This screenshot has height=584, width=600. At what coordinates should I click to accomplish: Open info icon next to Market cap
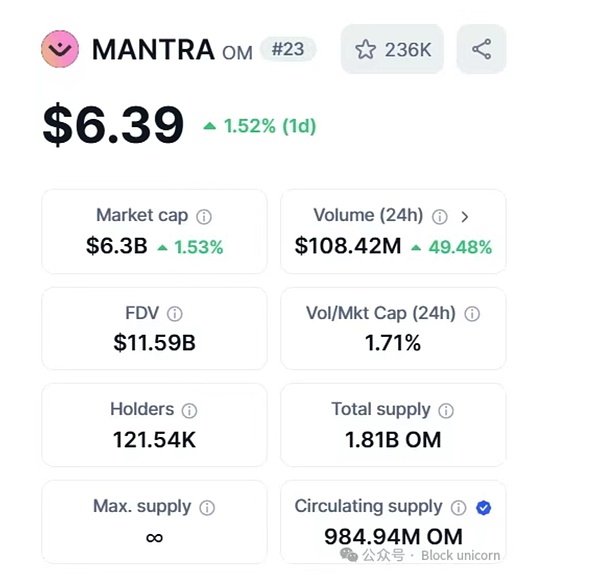point(204,216)
